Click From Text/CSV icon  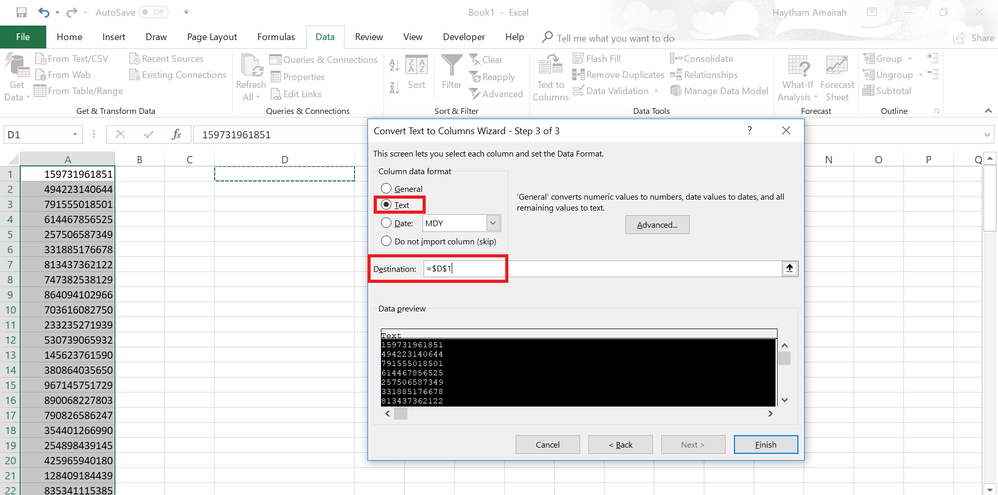click(x=41, y=59)
